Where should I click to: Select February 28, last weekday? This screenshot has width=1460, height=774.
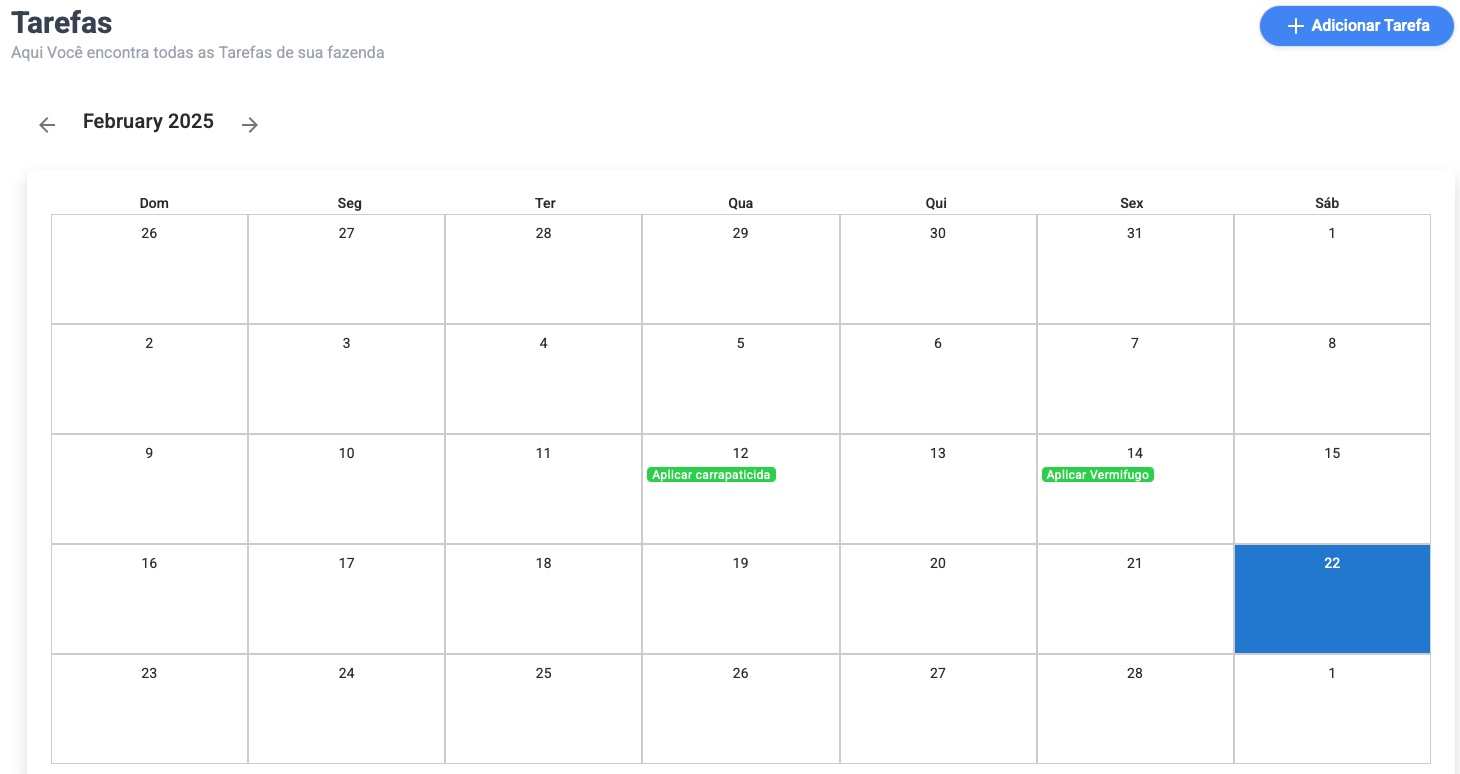click(x=1134, y=708)
